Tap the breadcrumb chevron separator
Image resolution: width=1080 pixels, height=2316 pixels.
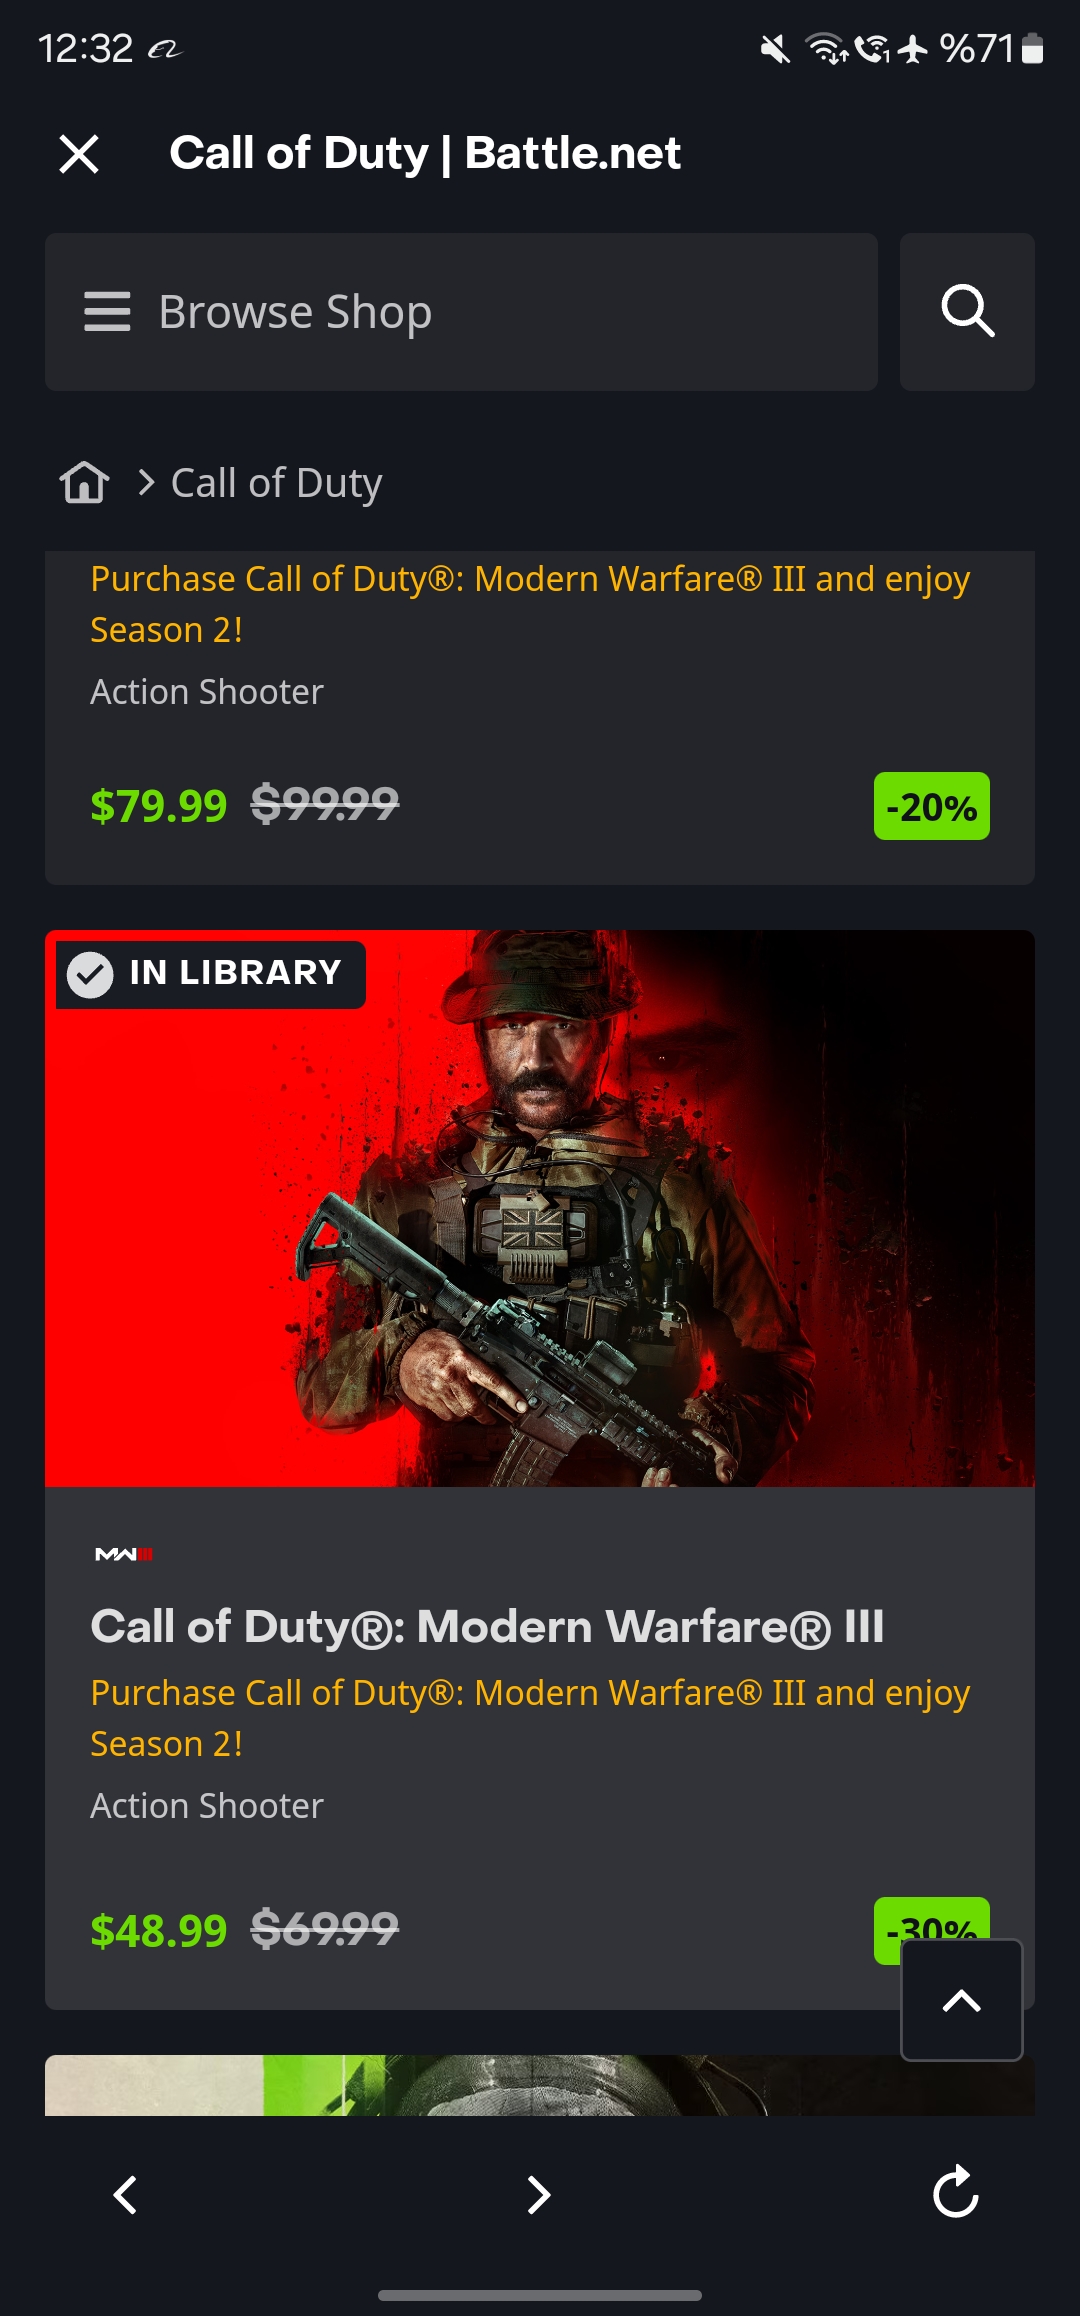pos(146,483)
